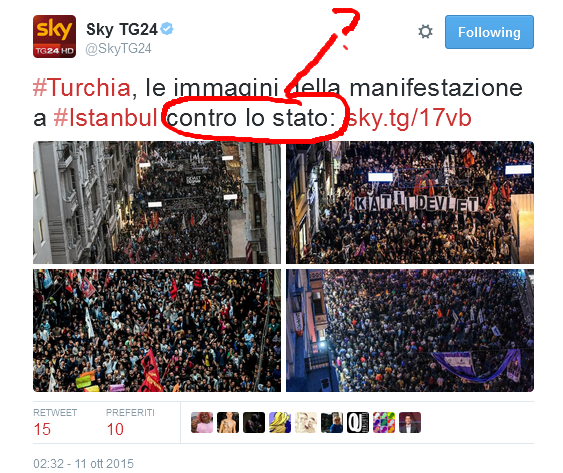Open the black-and-white Q logo avatar
The height and width of the screenshot is (473, 563).
coord(358,422)
